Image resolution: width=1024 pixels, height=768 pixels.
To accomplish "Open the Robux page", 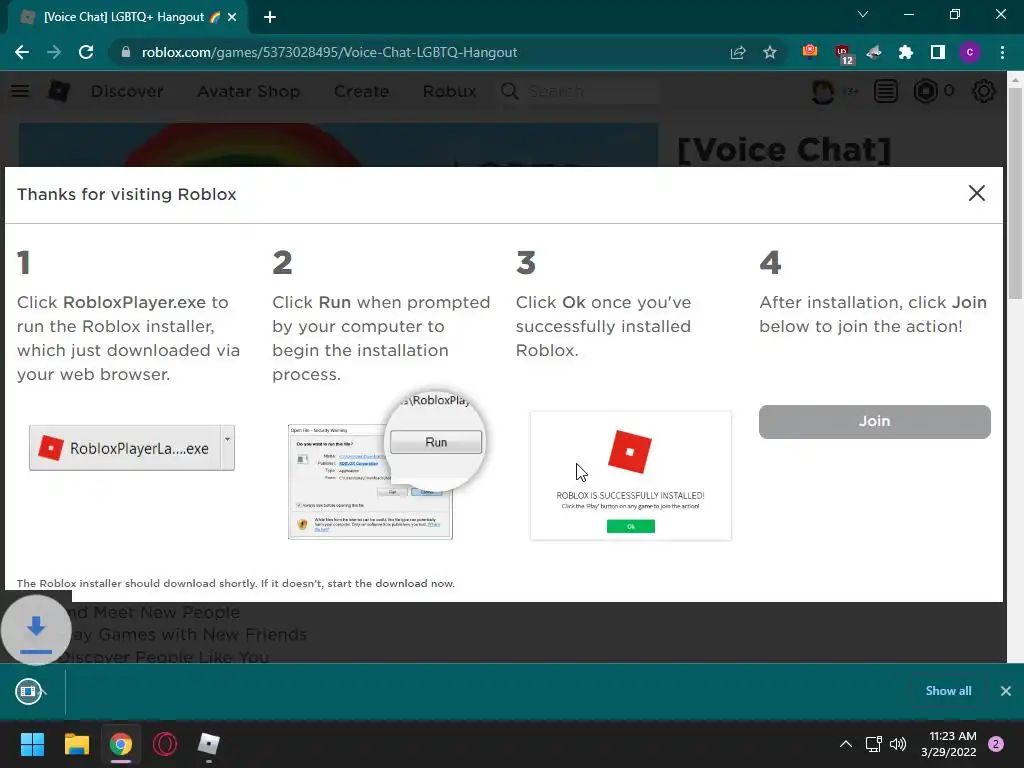I will (449, 91).
